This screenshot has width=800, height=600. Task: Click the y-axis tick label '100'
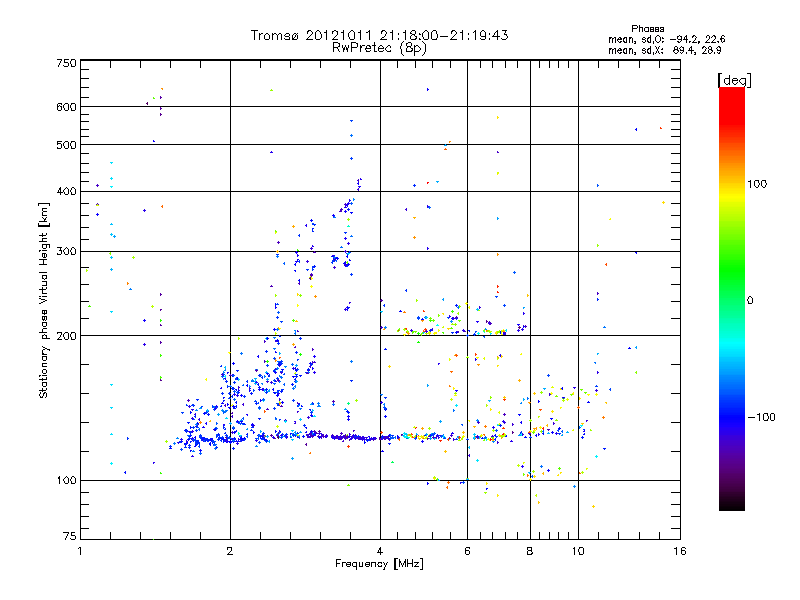click(x=66, y=481)
